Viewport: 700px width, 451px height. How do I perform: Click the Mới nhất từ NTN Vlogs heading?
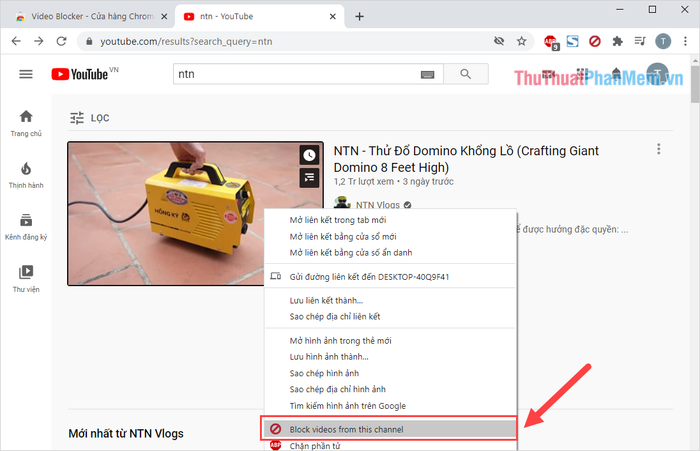click(x=126, y=434)
